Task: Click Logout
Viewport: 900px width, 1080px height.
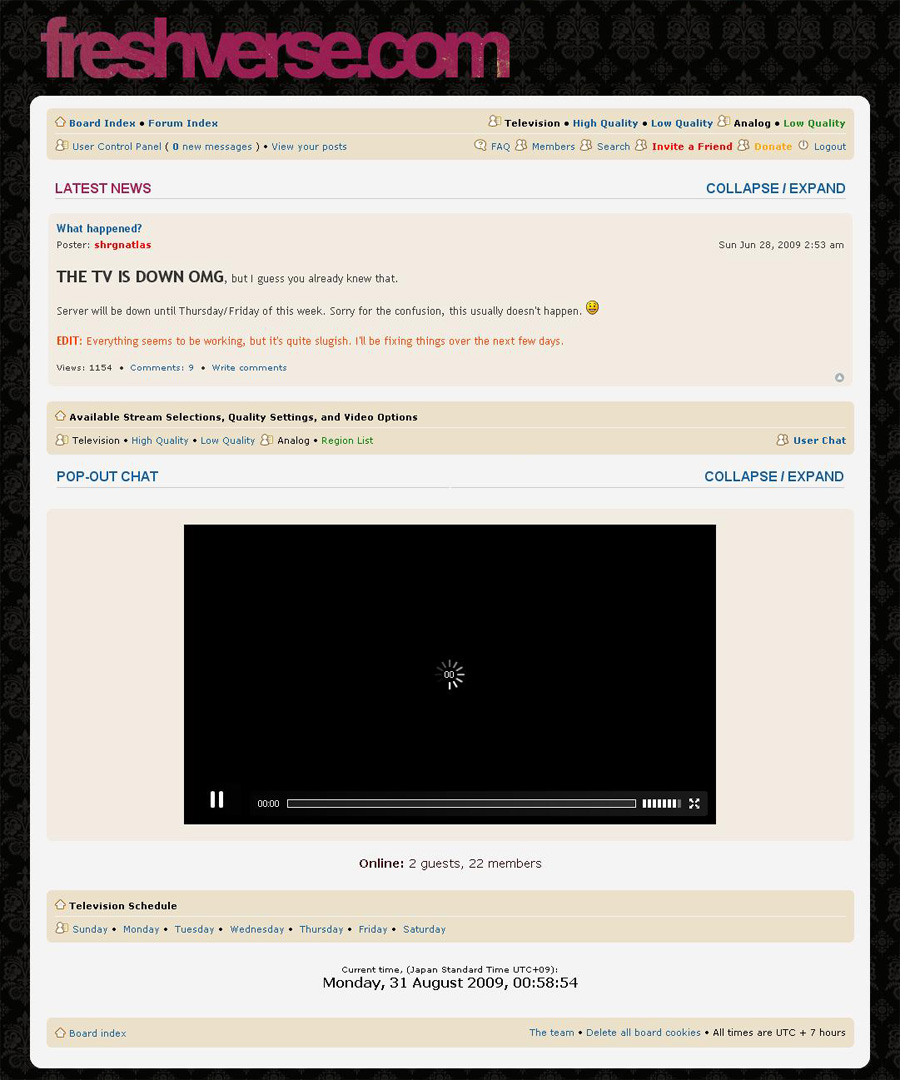Action: 830,147
